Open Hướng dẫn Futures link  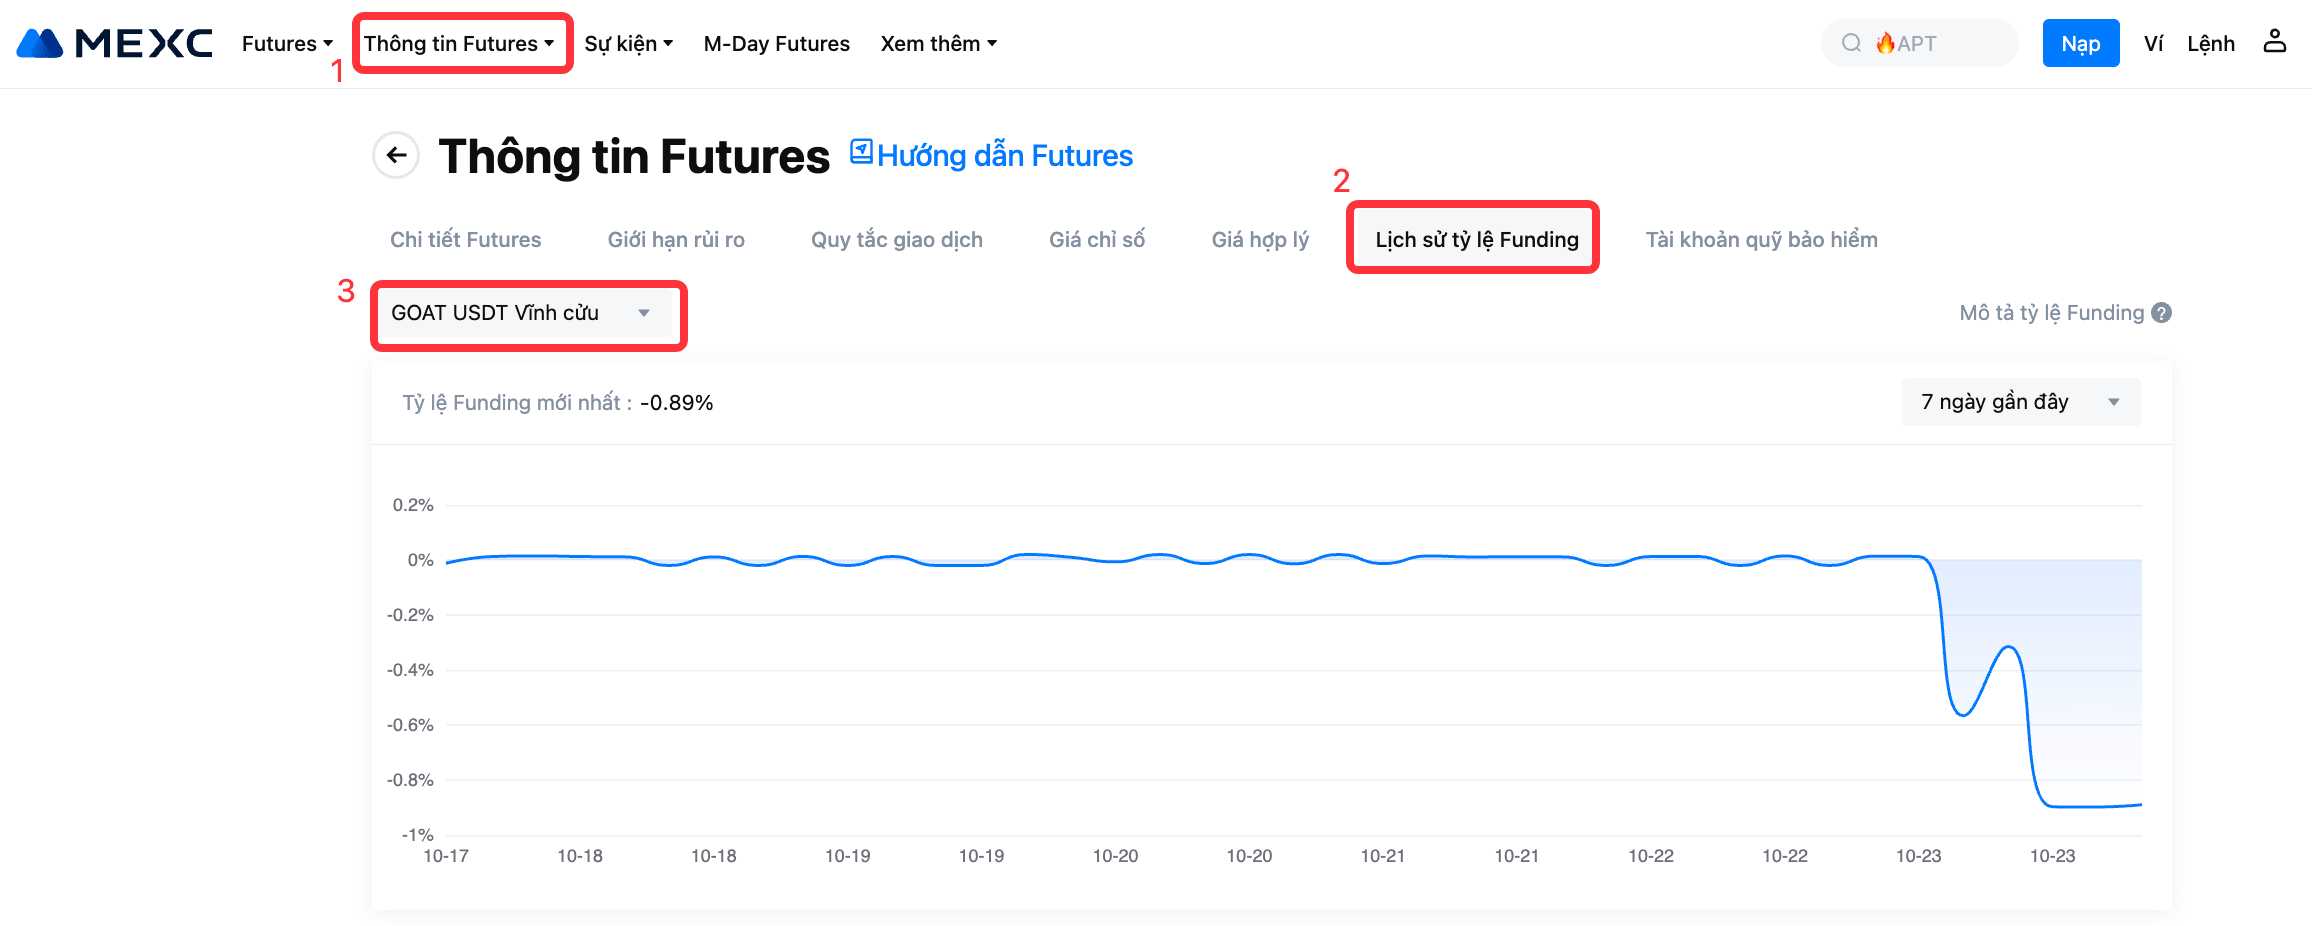point(1004,156)
